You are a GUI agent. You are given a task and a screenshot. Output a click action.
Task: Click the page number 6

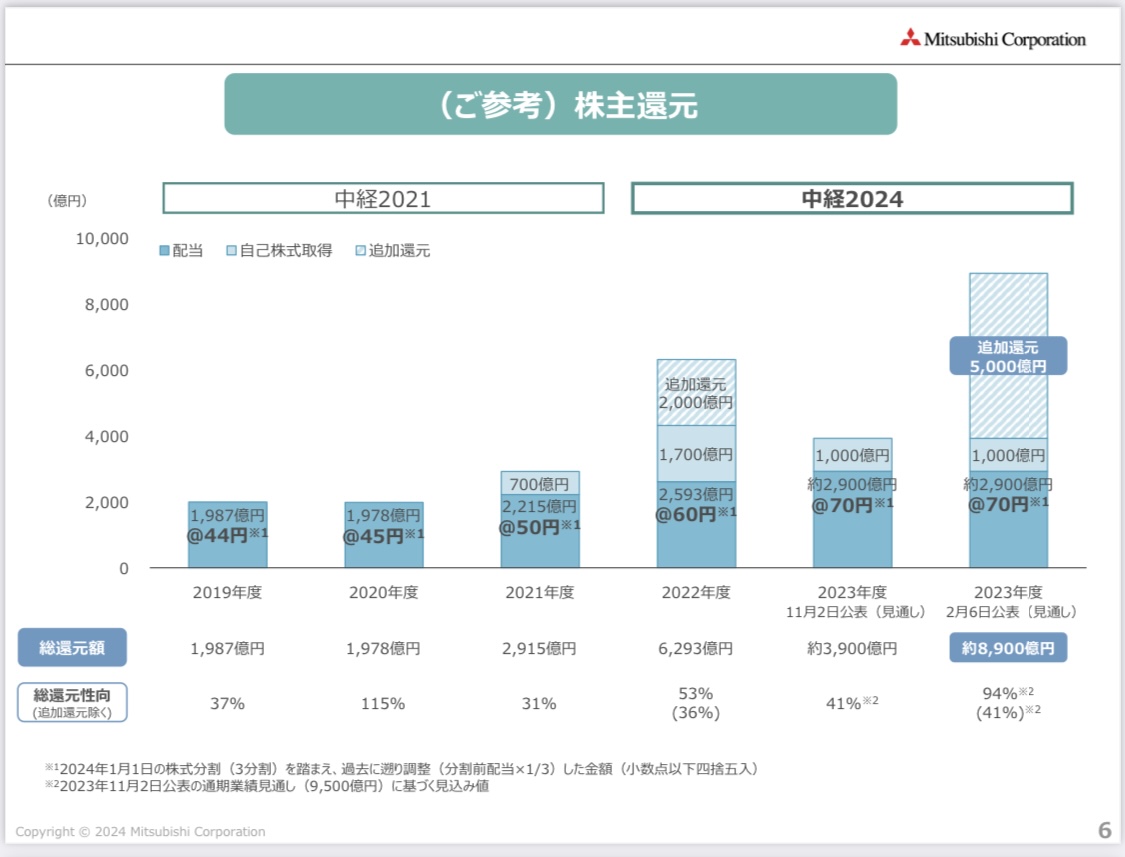click(x=1105, y=829)
